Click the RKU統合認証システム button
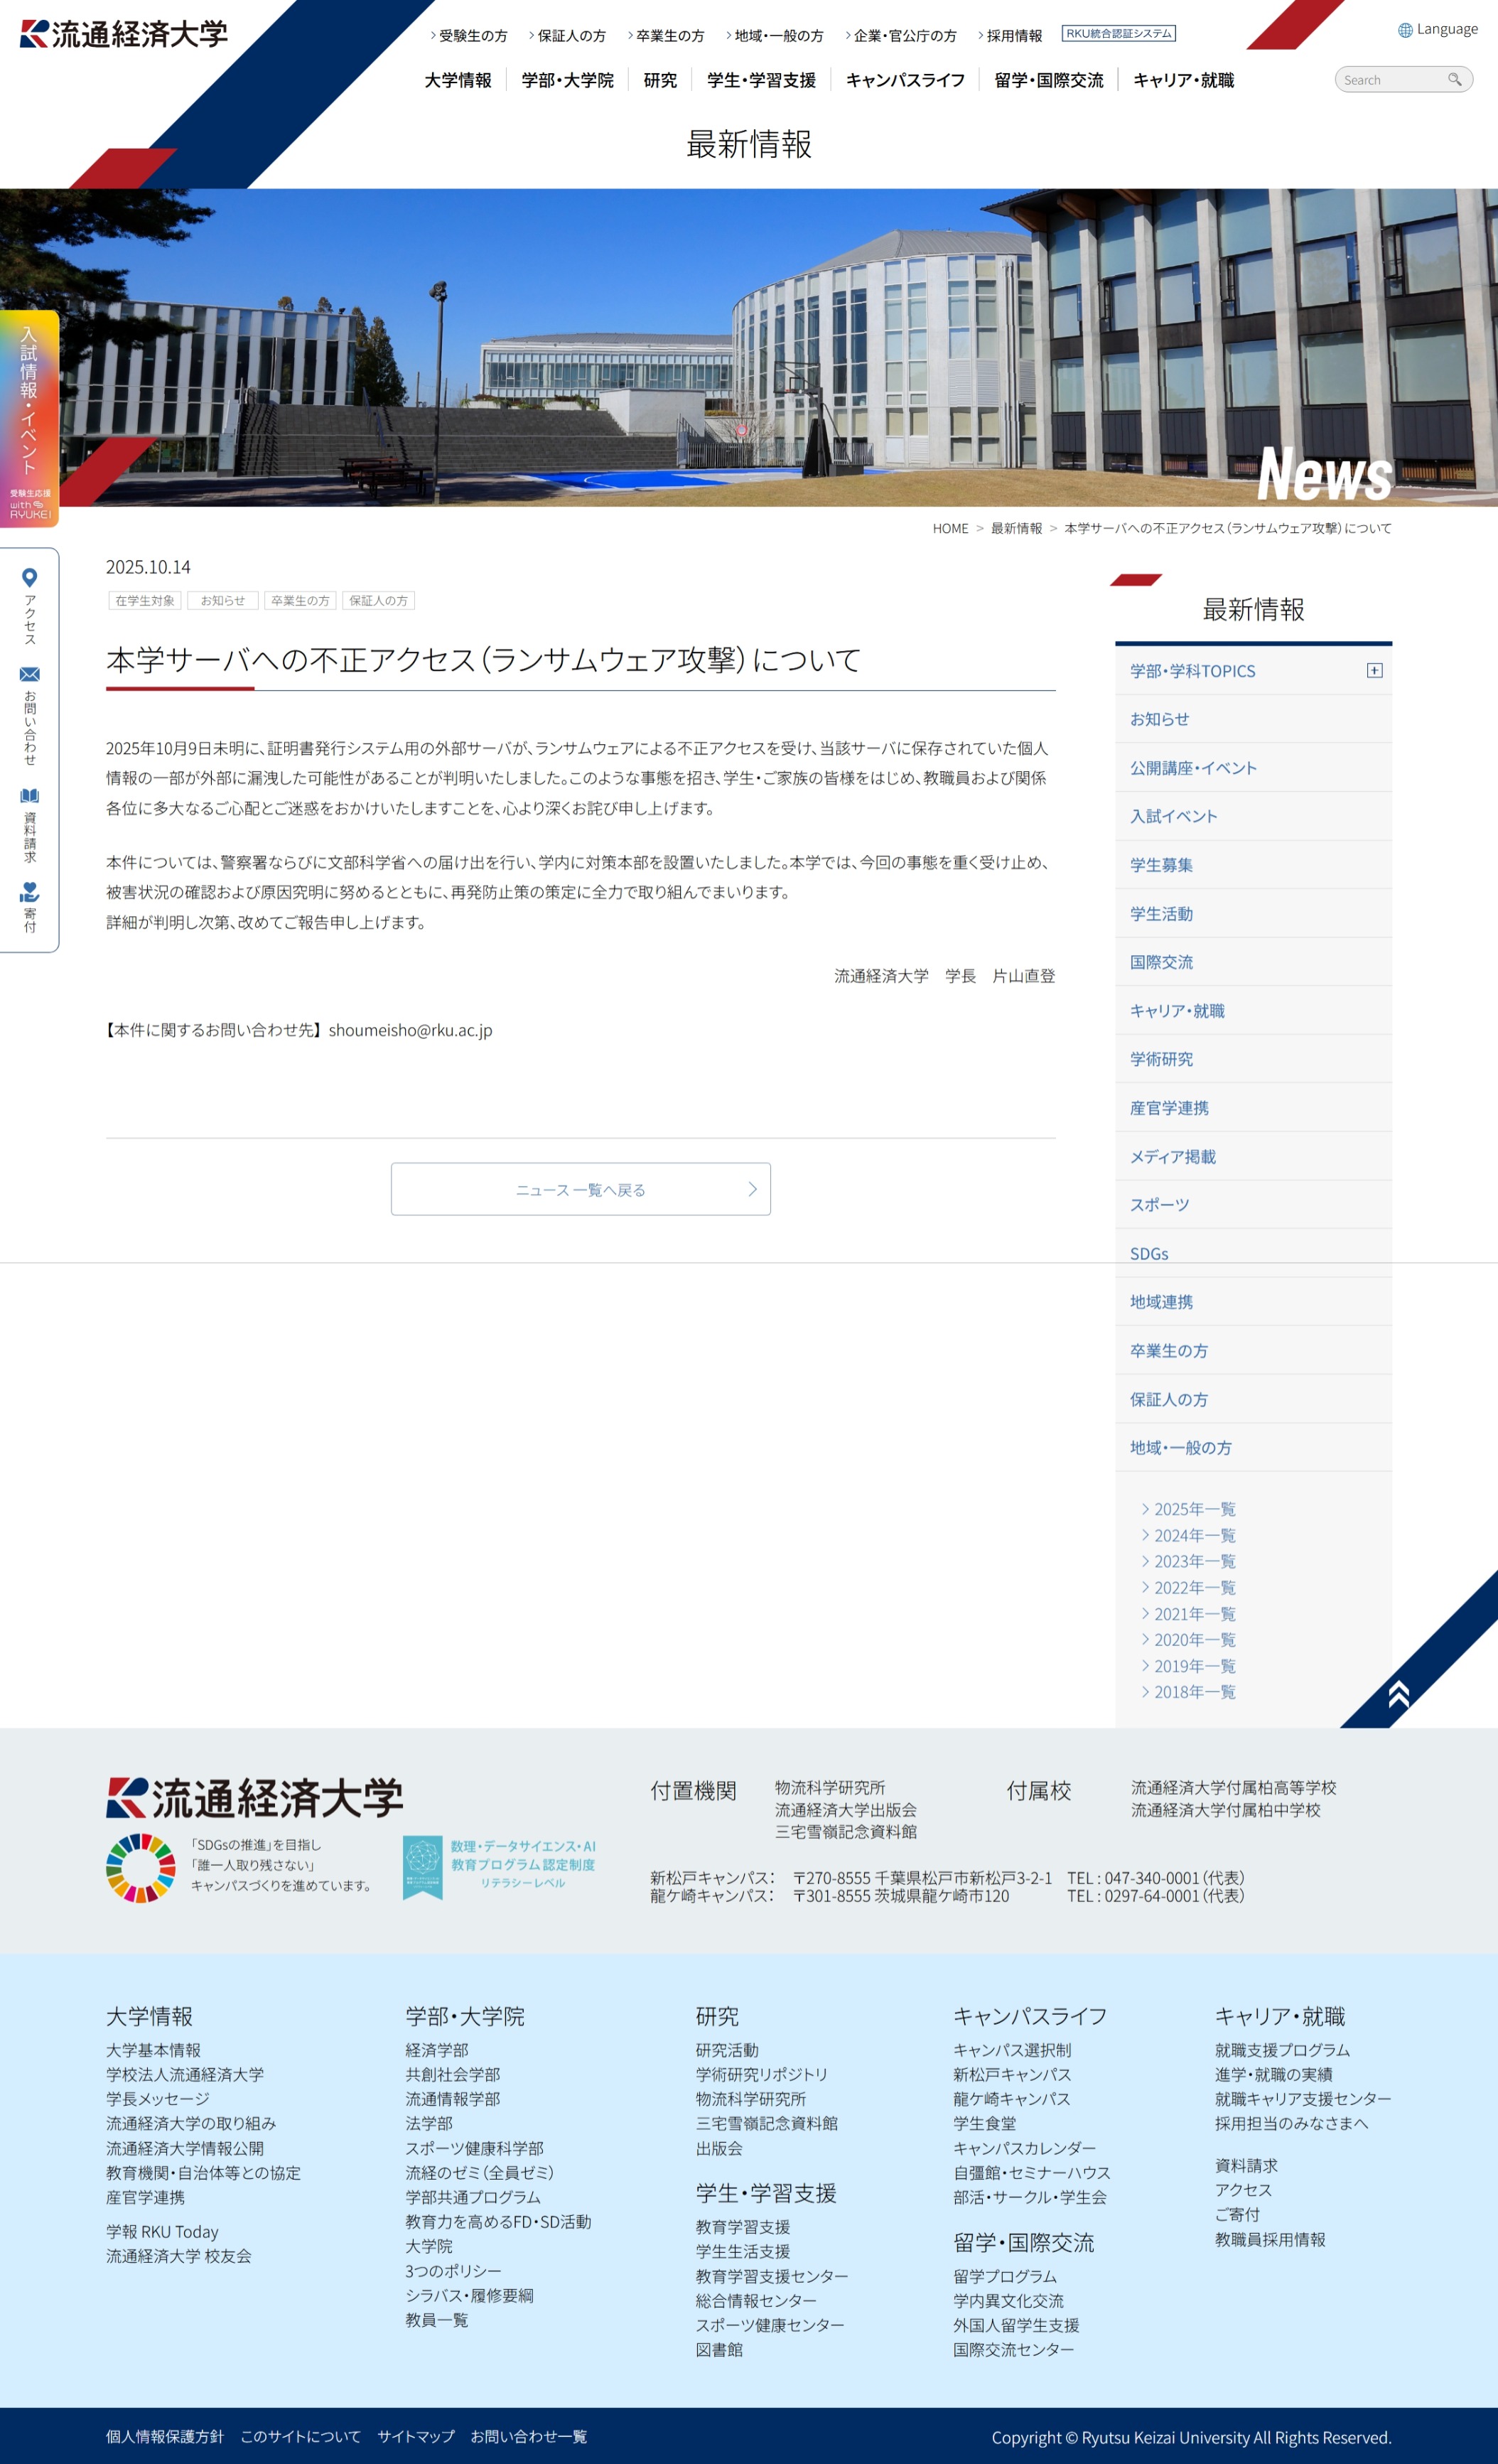 coord(1118,33)
